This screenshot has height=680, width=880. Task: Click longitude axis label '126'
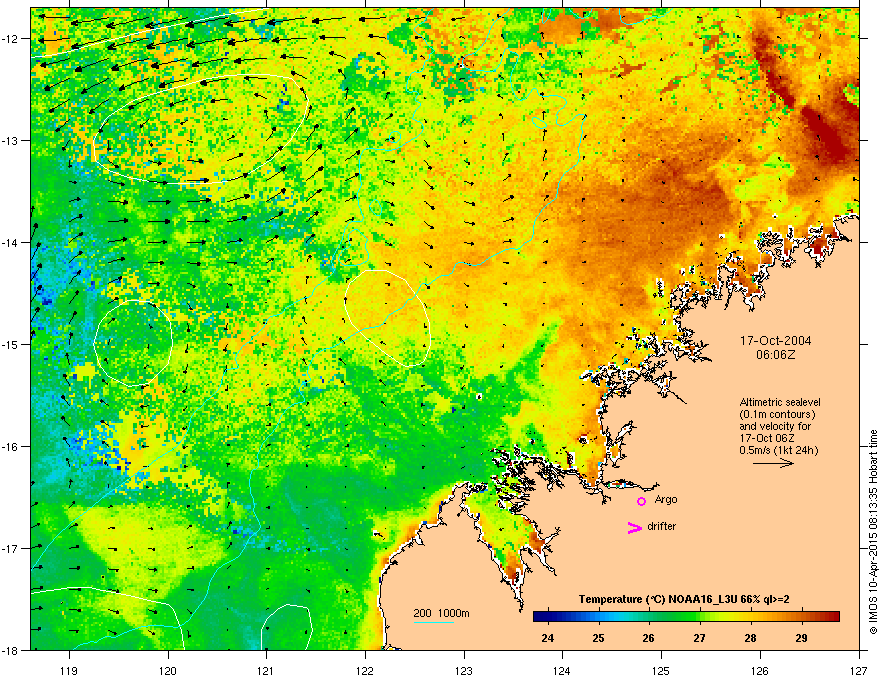pos(760,670)
